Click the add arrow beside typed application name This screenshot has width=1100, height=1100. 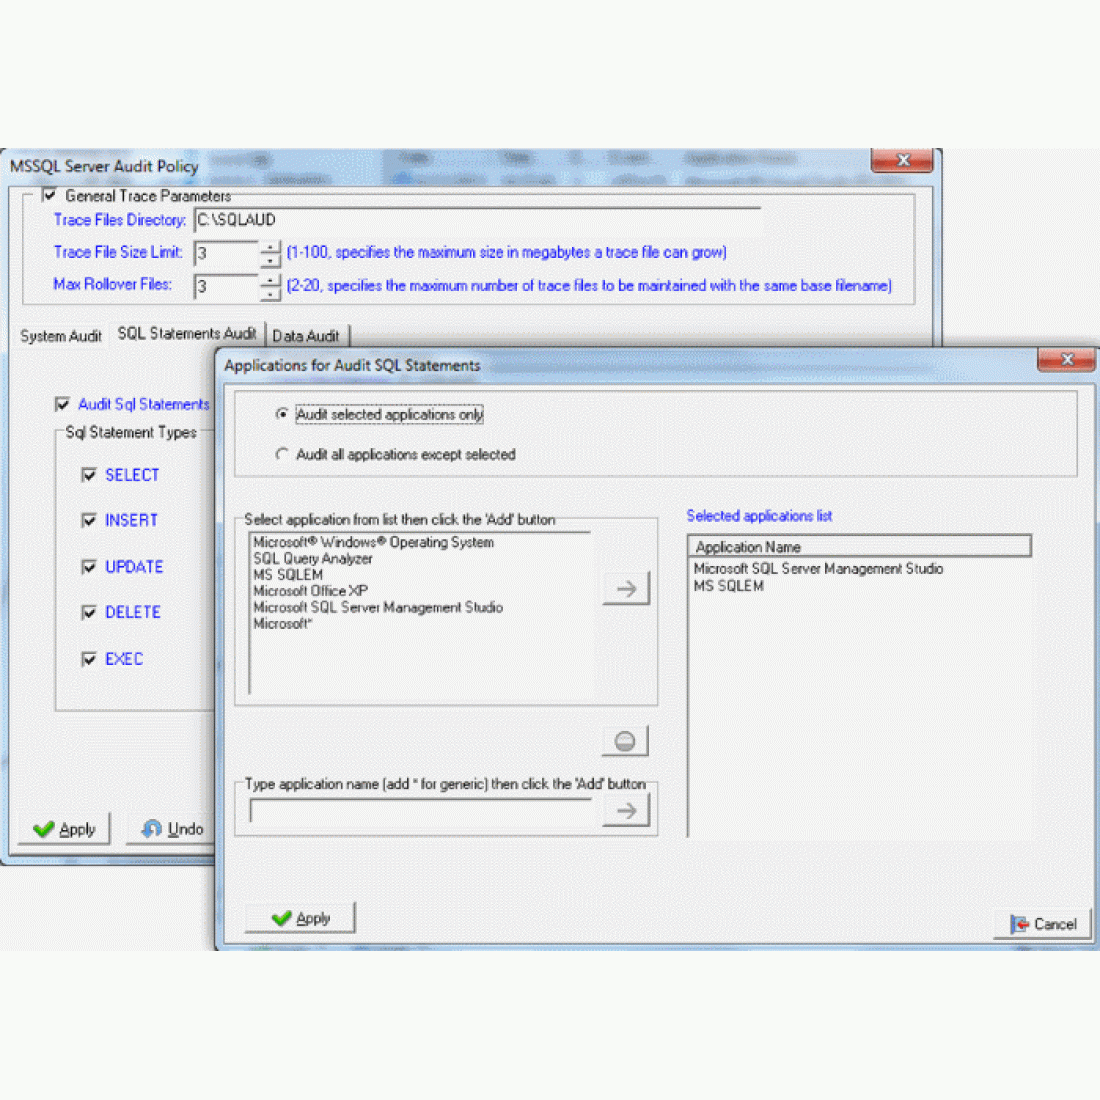click(x=626, y=811)
